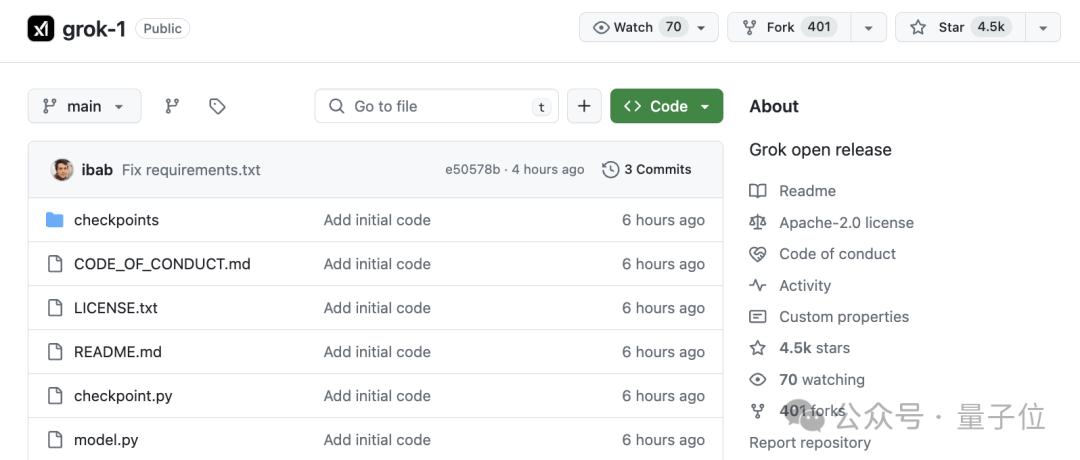Screen dimensions: 1080x460
Task: Click the Apache-2.0 license scale icon
Action: [758, 223]
